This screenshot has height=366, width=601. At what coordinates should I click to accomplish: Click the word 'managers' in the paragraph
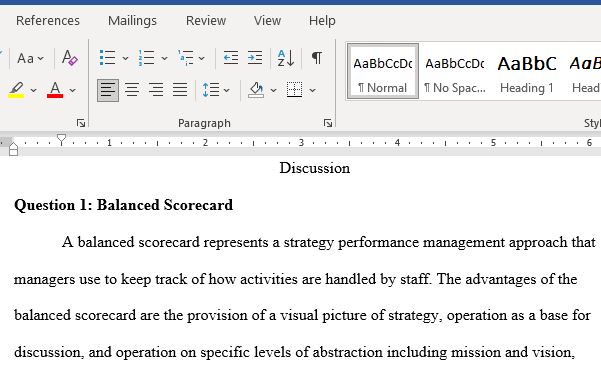44,279
